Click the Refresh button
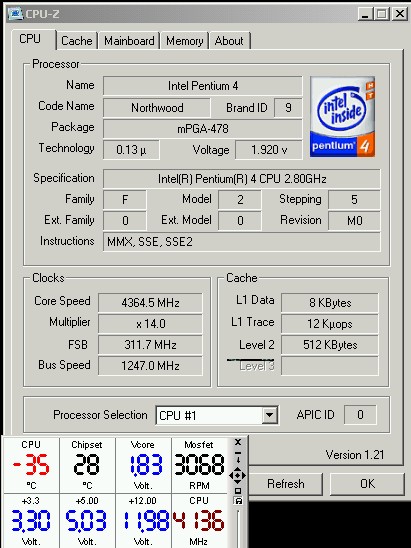This screenshot has height=548, width=411. coord(286,484)
